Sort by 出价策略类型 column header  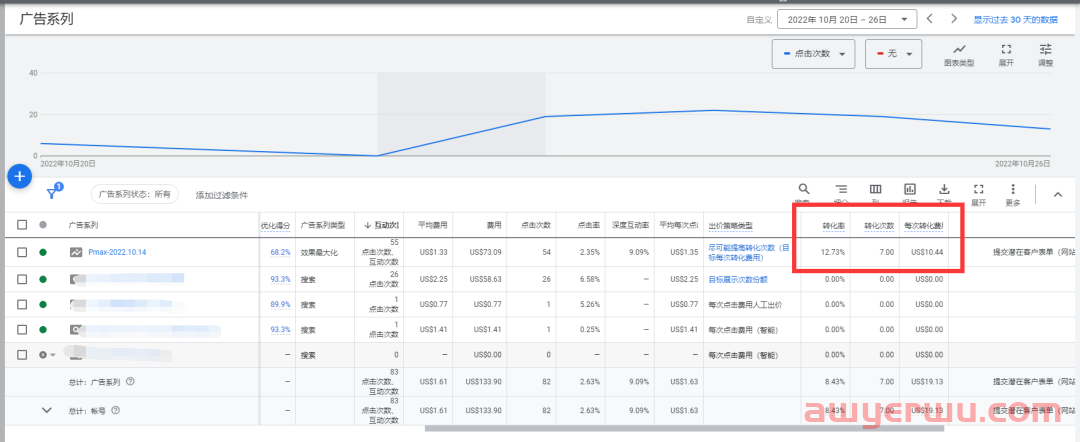pos(731,226)
